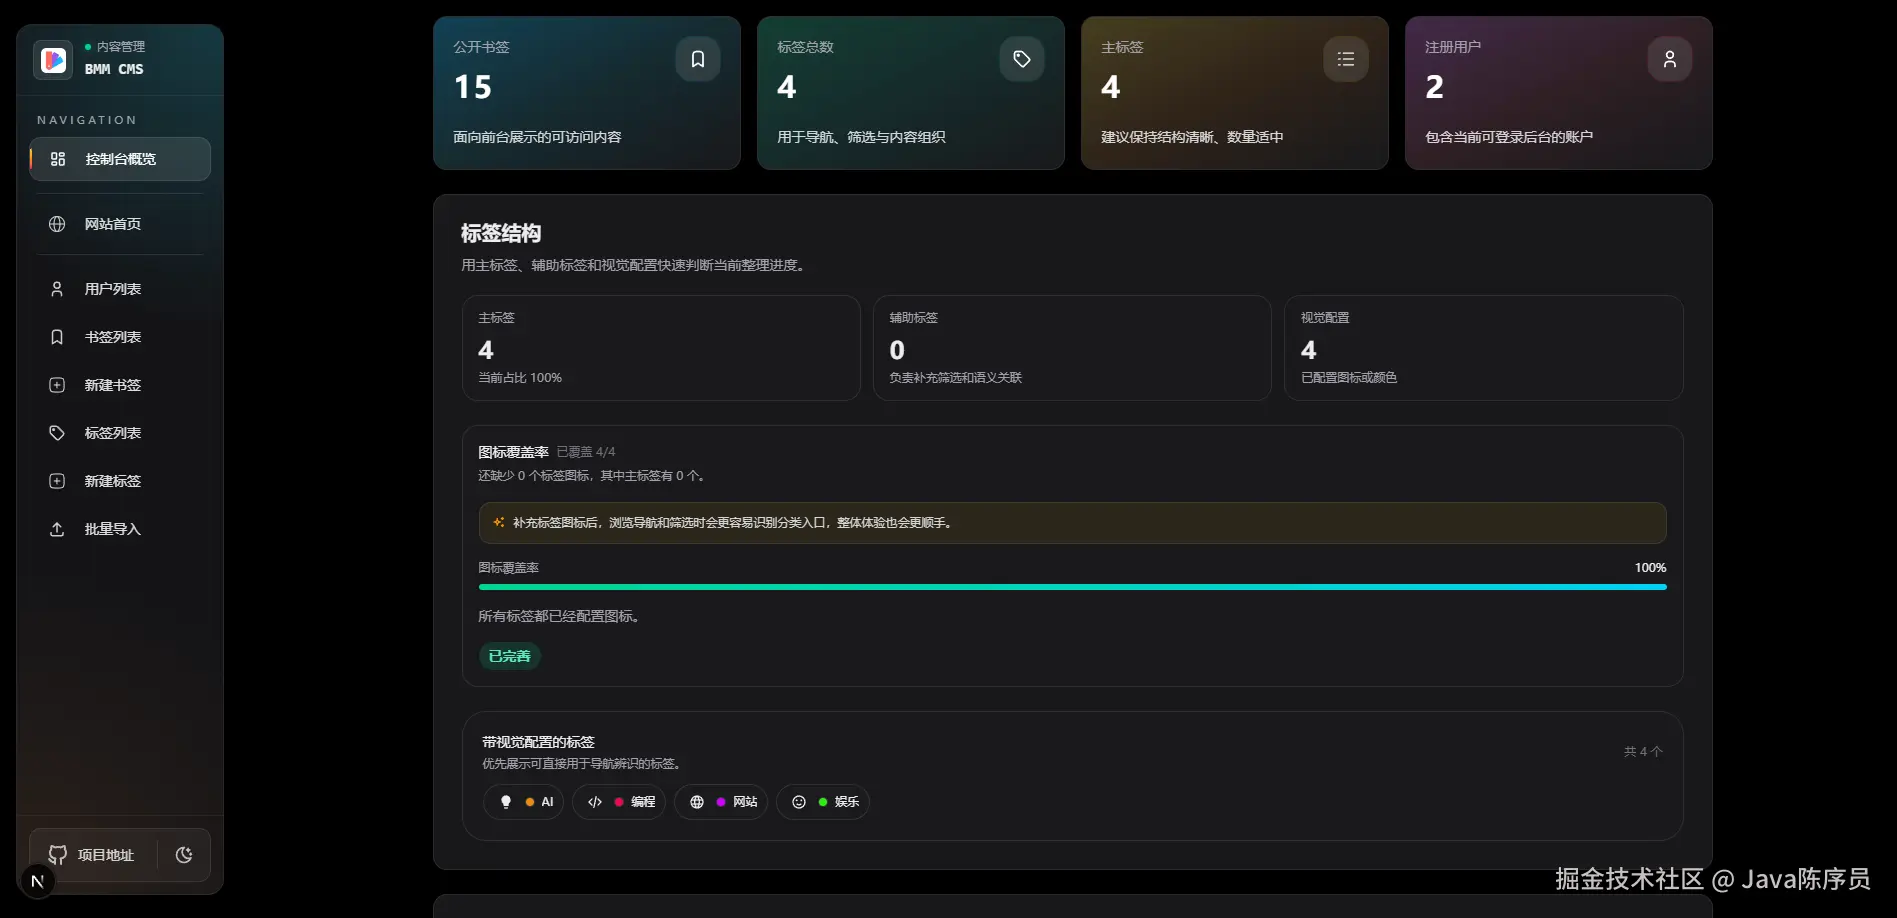Open the 标签总数 stat card
Viewport: 1897px width, 918px height.
[911, 93]
